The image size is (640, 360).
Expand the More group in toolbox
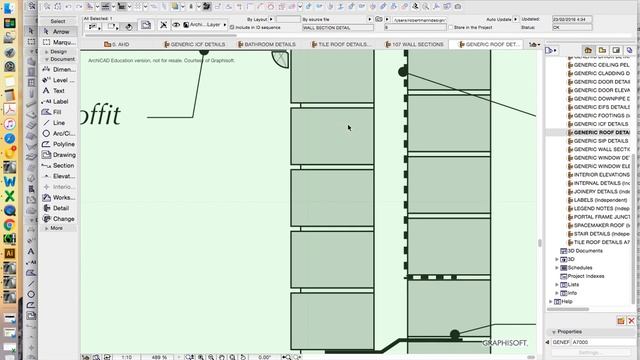coord(47,228)
